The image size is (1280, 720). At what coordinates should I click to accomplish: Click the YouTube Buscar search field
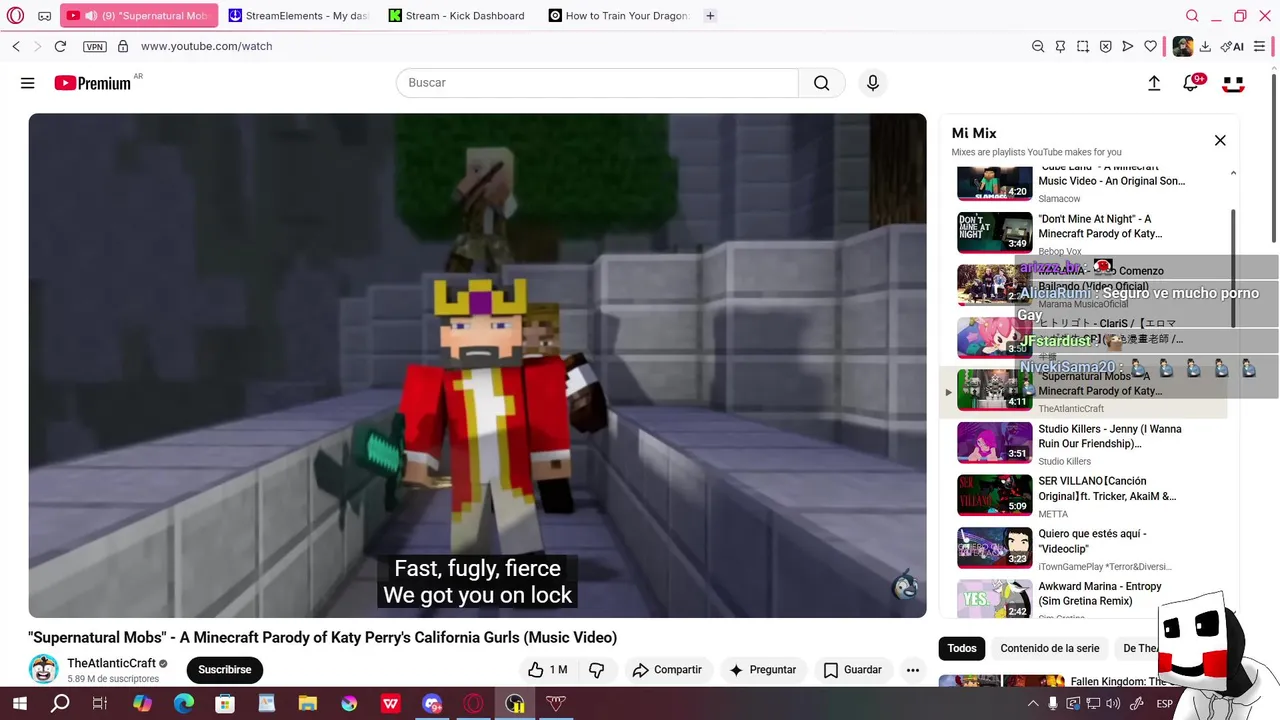point(597,83)
